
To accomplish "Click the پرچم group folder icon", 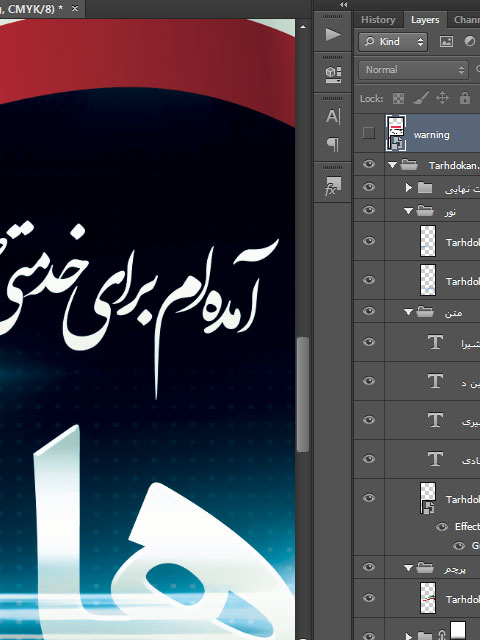I will (x=425, y=567).
